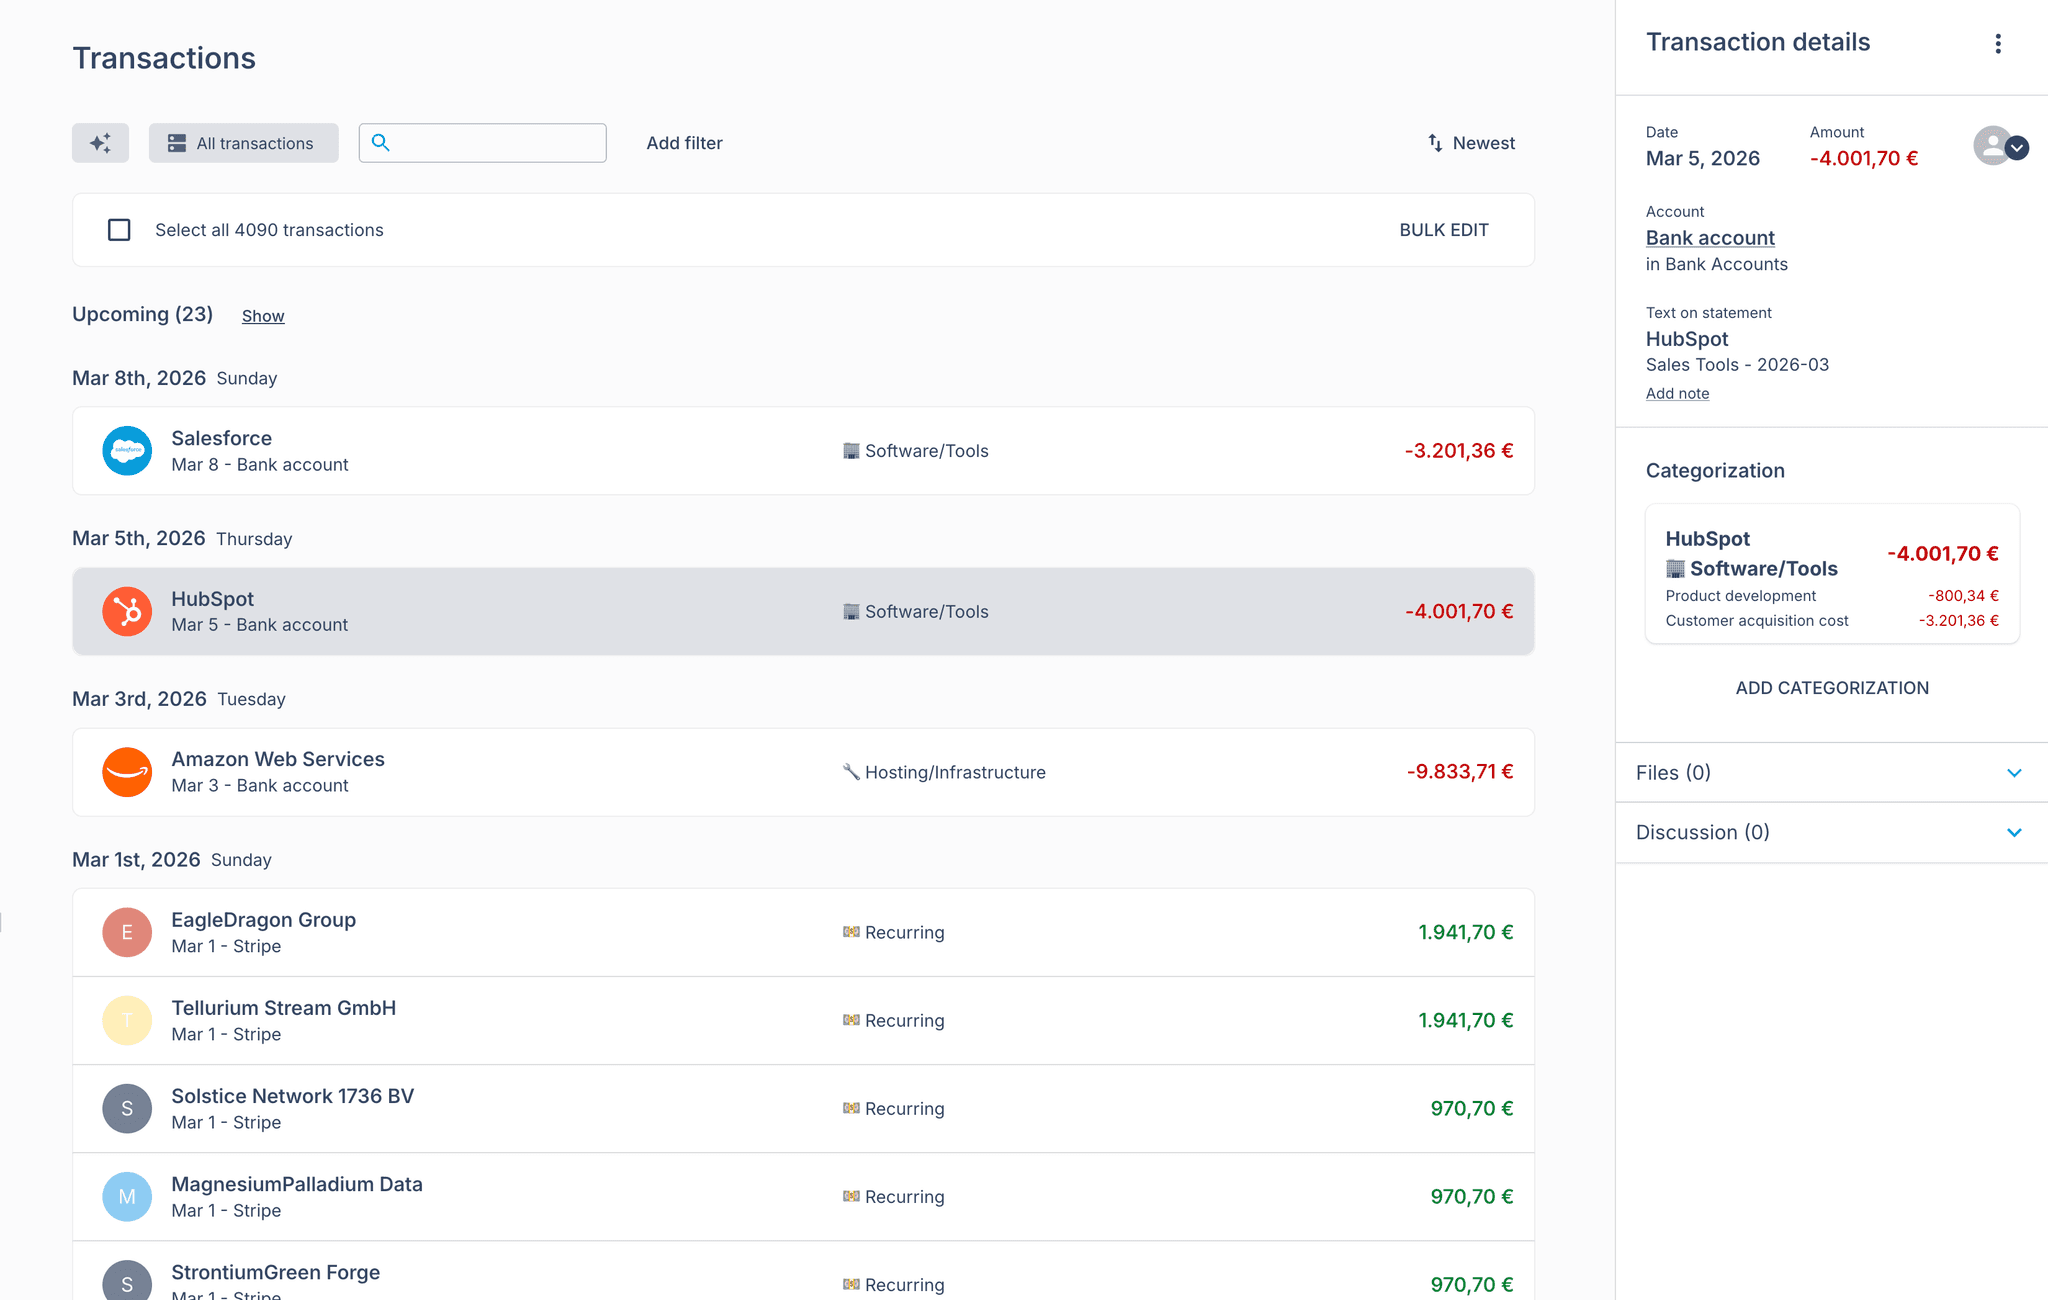This screenshot has height=1300, width=2048.
Task: Click the search magnifier icon
Action: (380, 142)
